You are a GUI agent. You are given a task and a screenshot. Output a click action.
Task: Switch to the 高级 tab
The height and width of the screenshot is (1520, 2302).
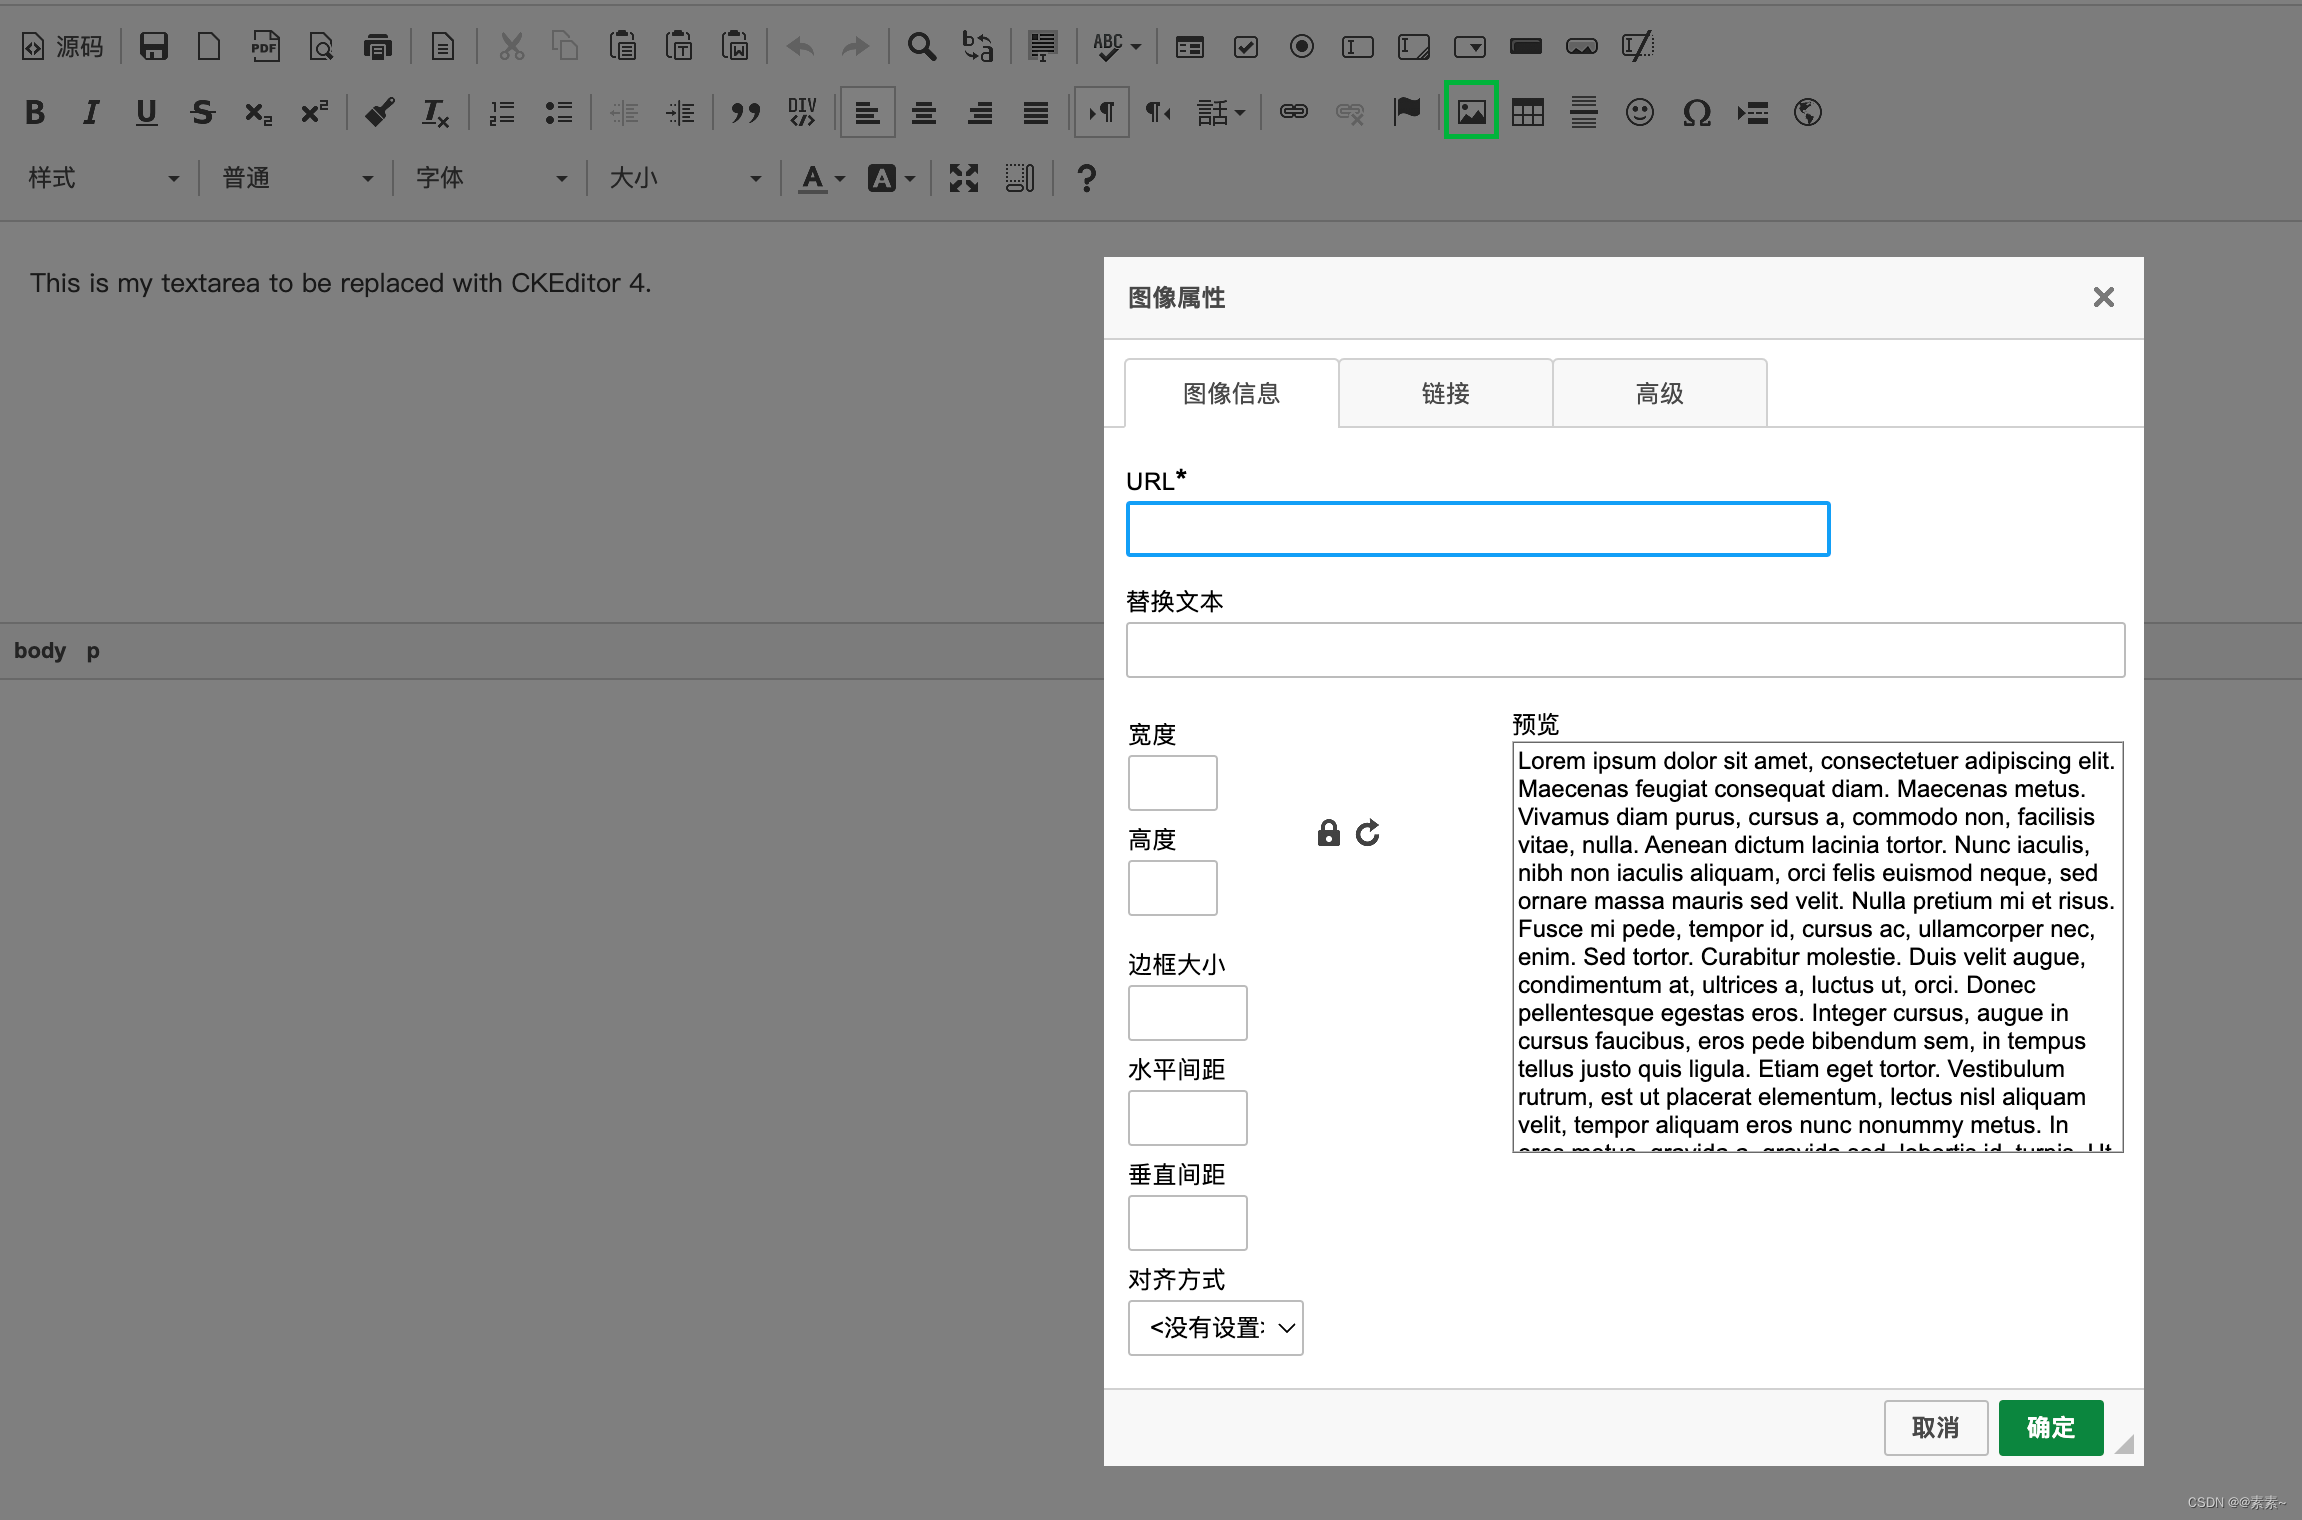1659,393
